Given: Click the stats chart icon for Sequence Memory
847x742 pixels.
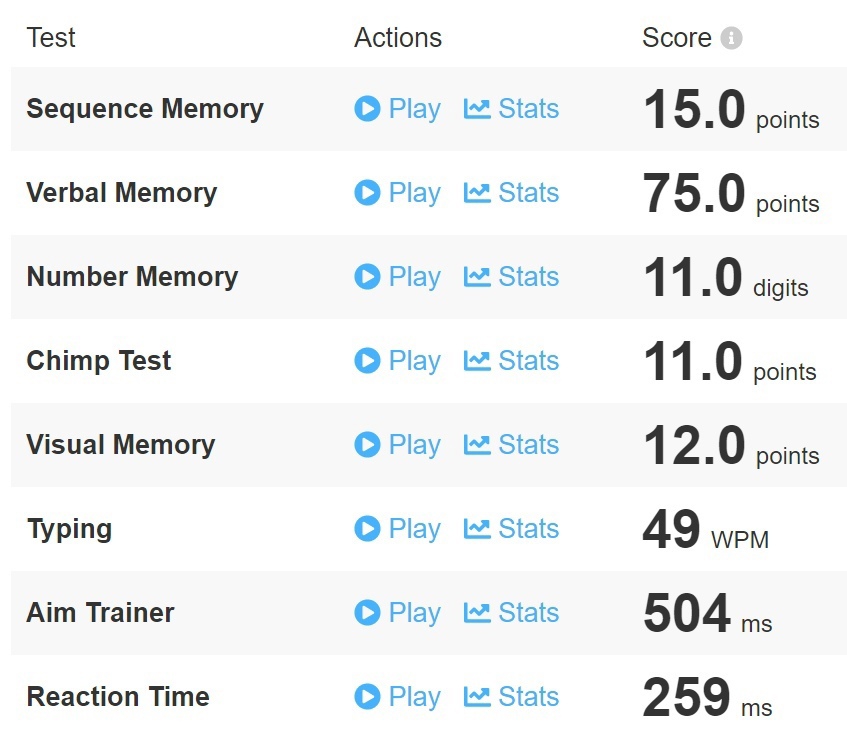Looking at the screenshot, I should 477,109.
